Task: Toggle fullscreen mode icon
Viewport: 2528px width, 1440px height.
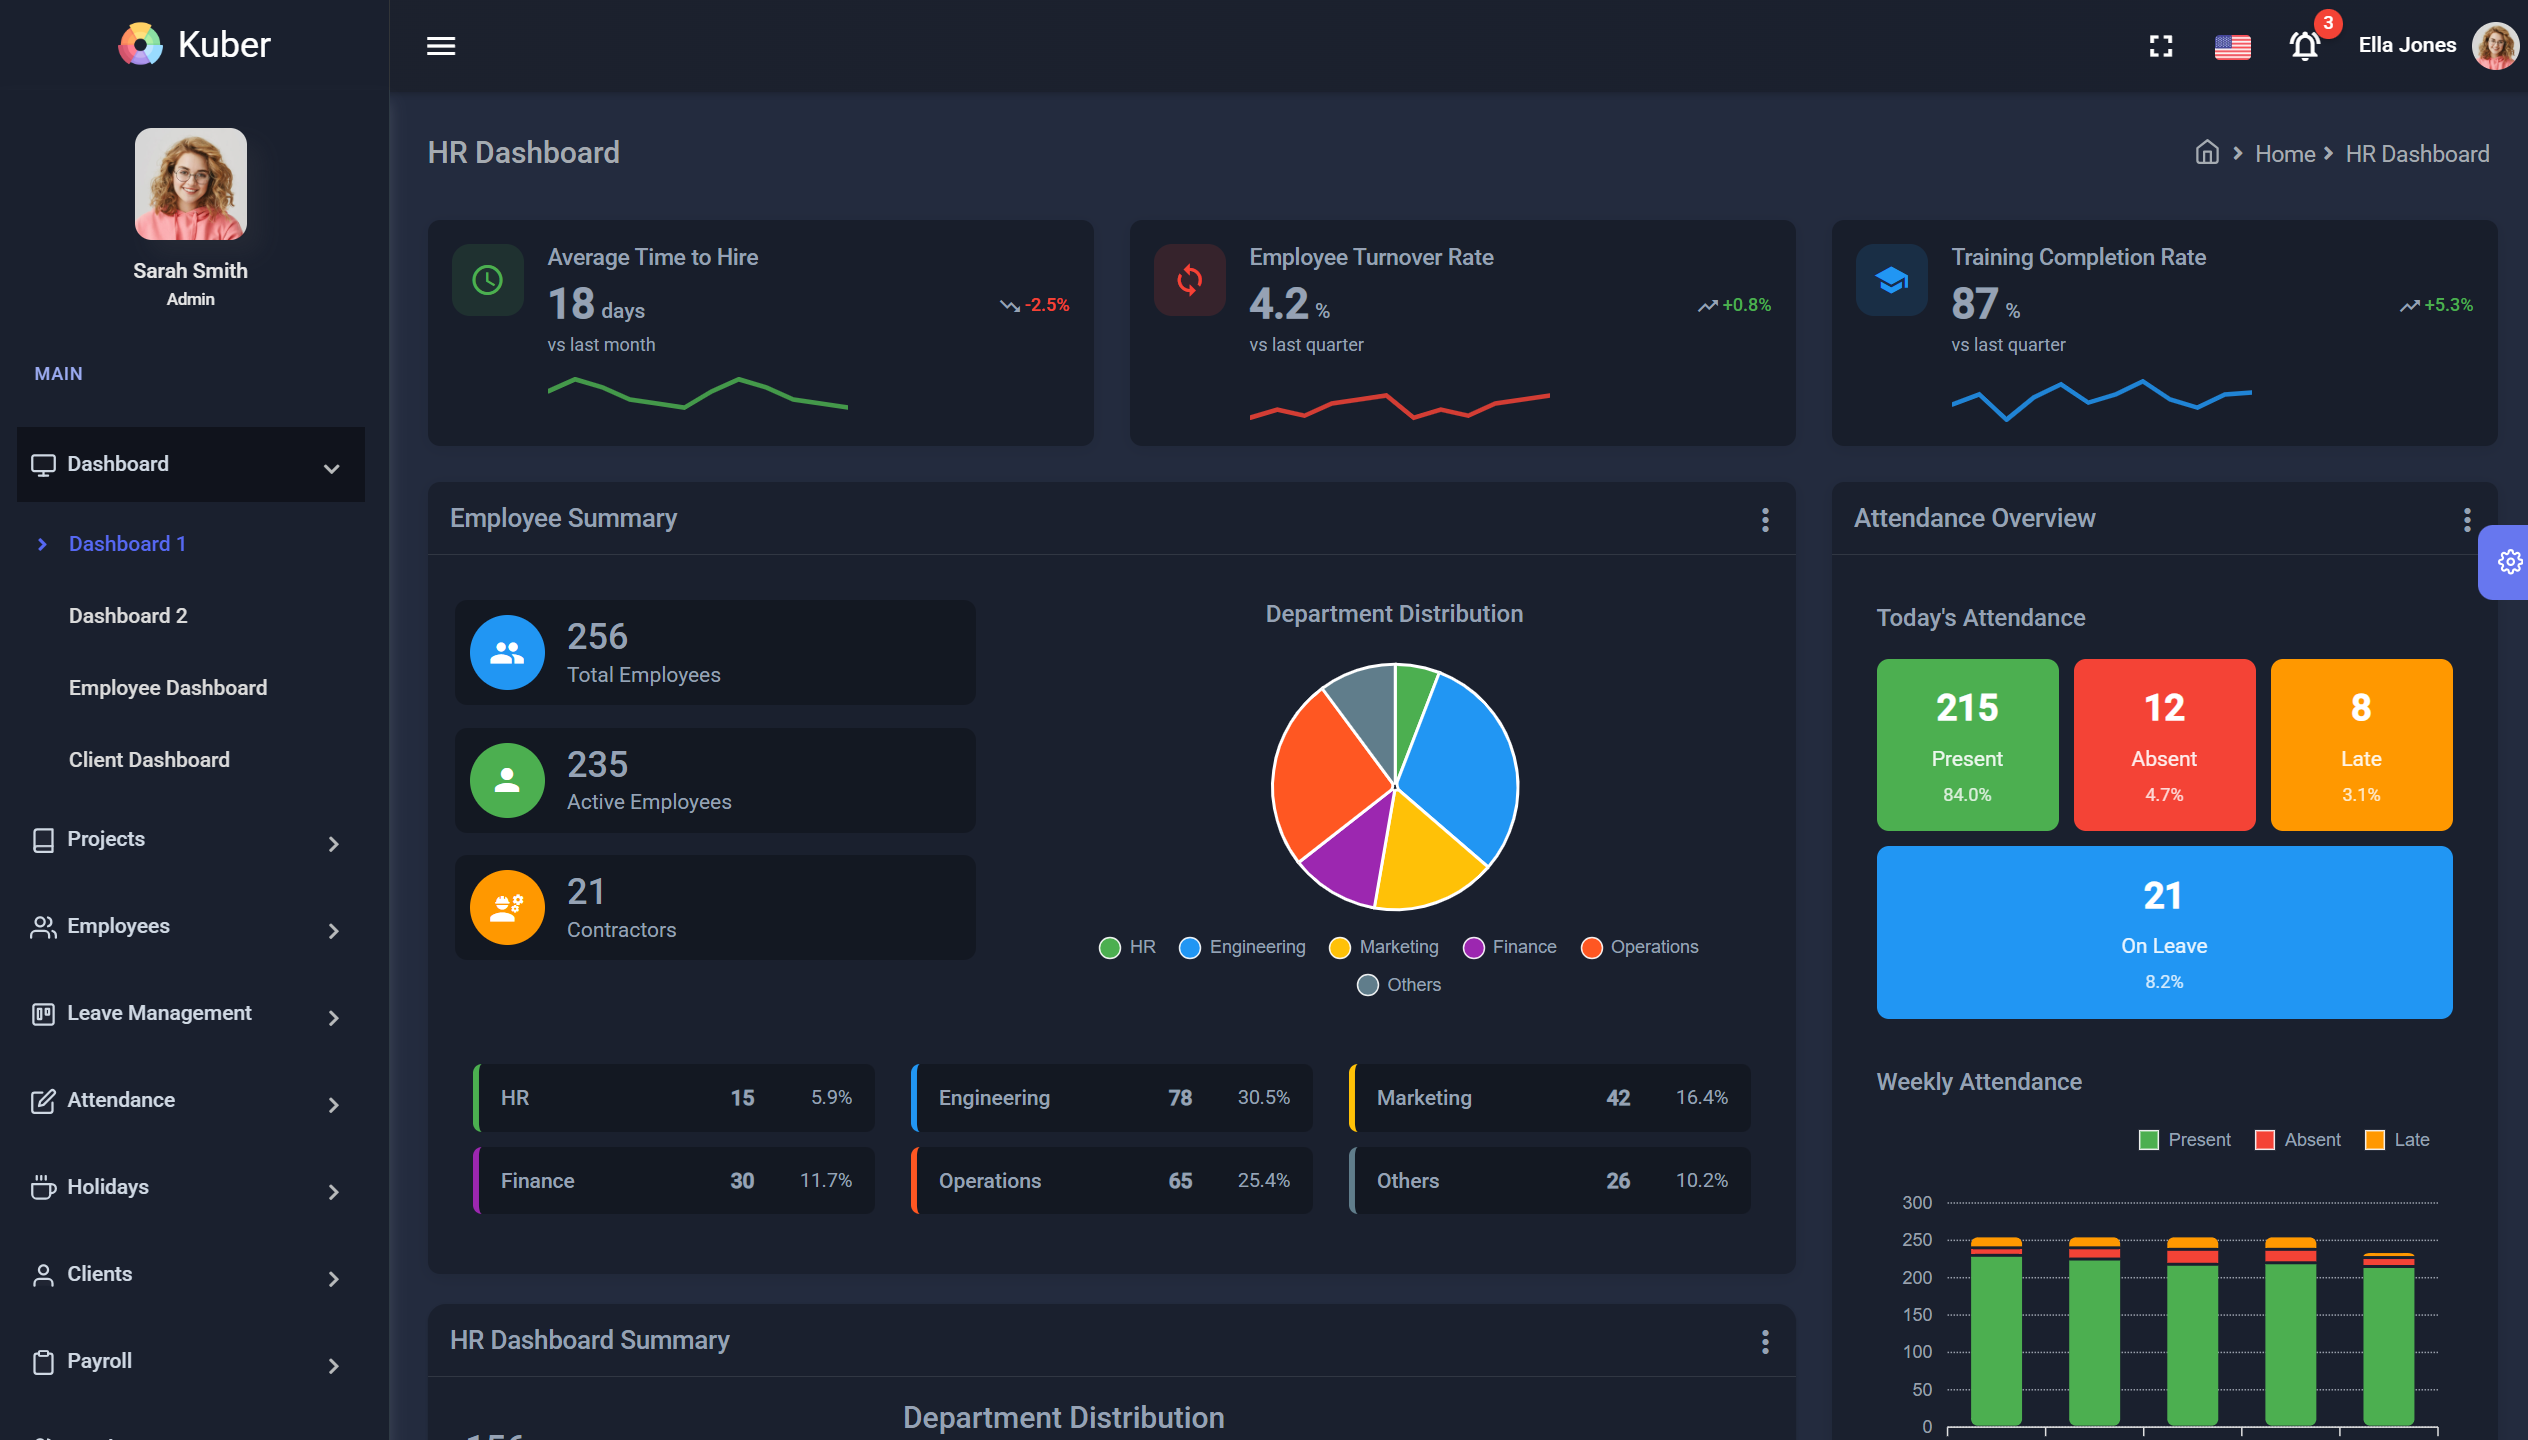Action: pyautogui.click(x=2161, y=46)
